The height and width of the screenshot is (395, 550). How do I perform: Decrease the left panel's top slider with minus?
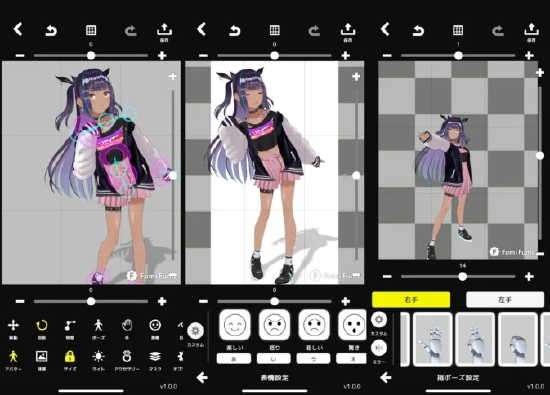pyautogui.click(x=20, y=55)
